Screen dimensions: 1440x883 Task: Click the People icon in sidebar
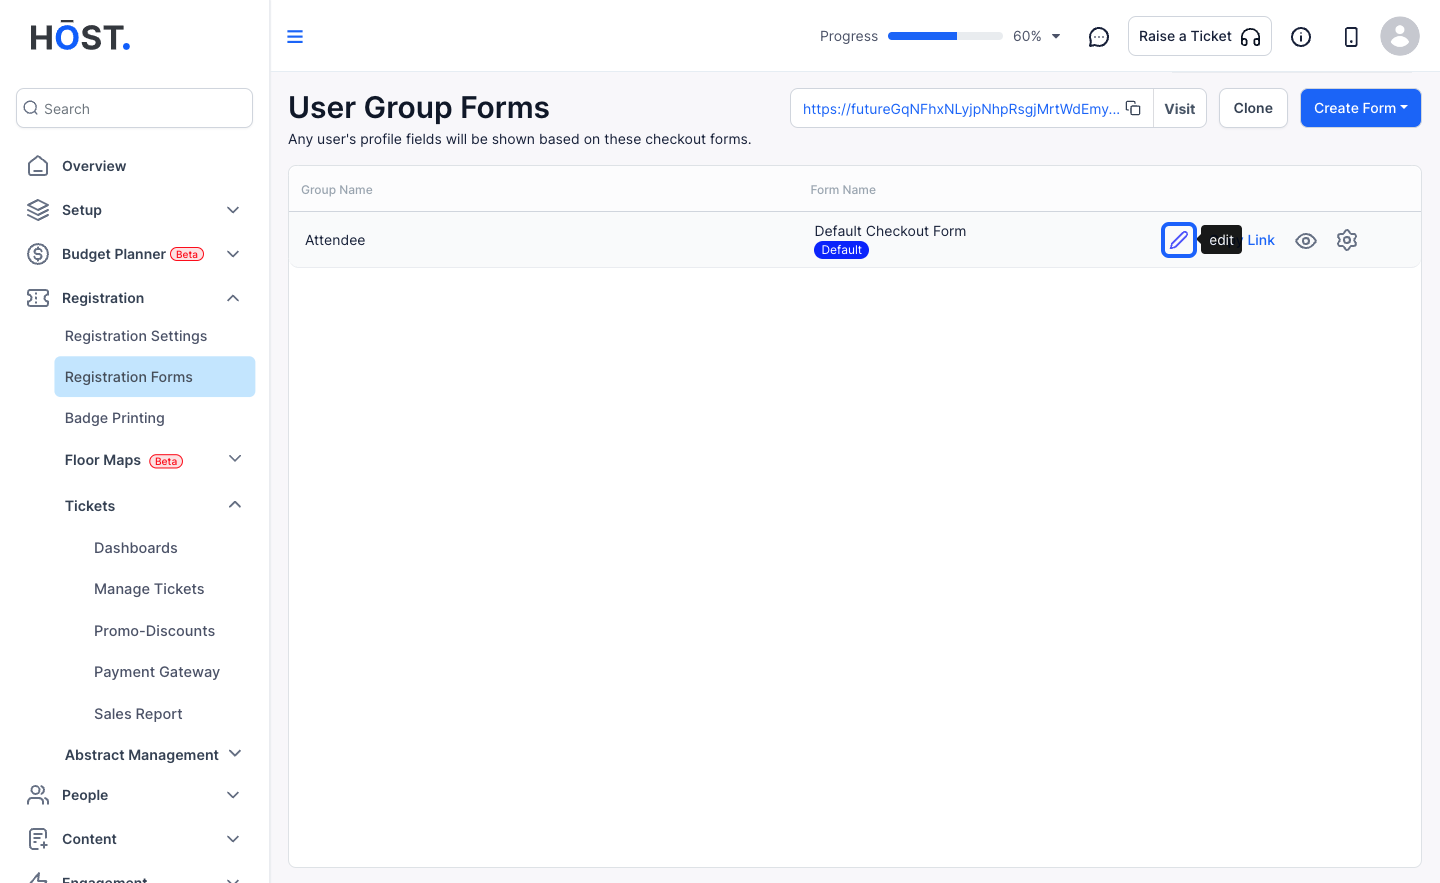pos(38,795)
